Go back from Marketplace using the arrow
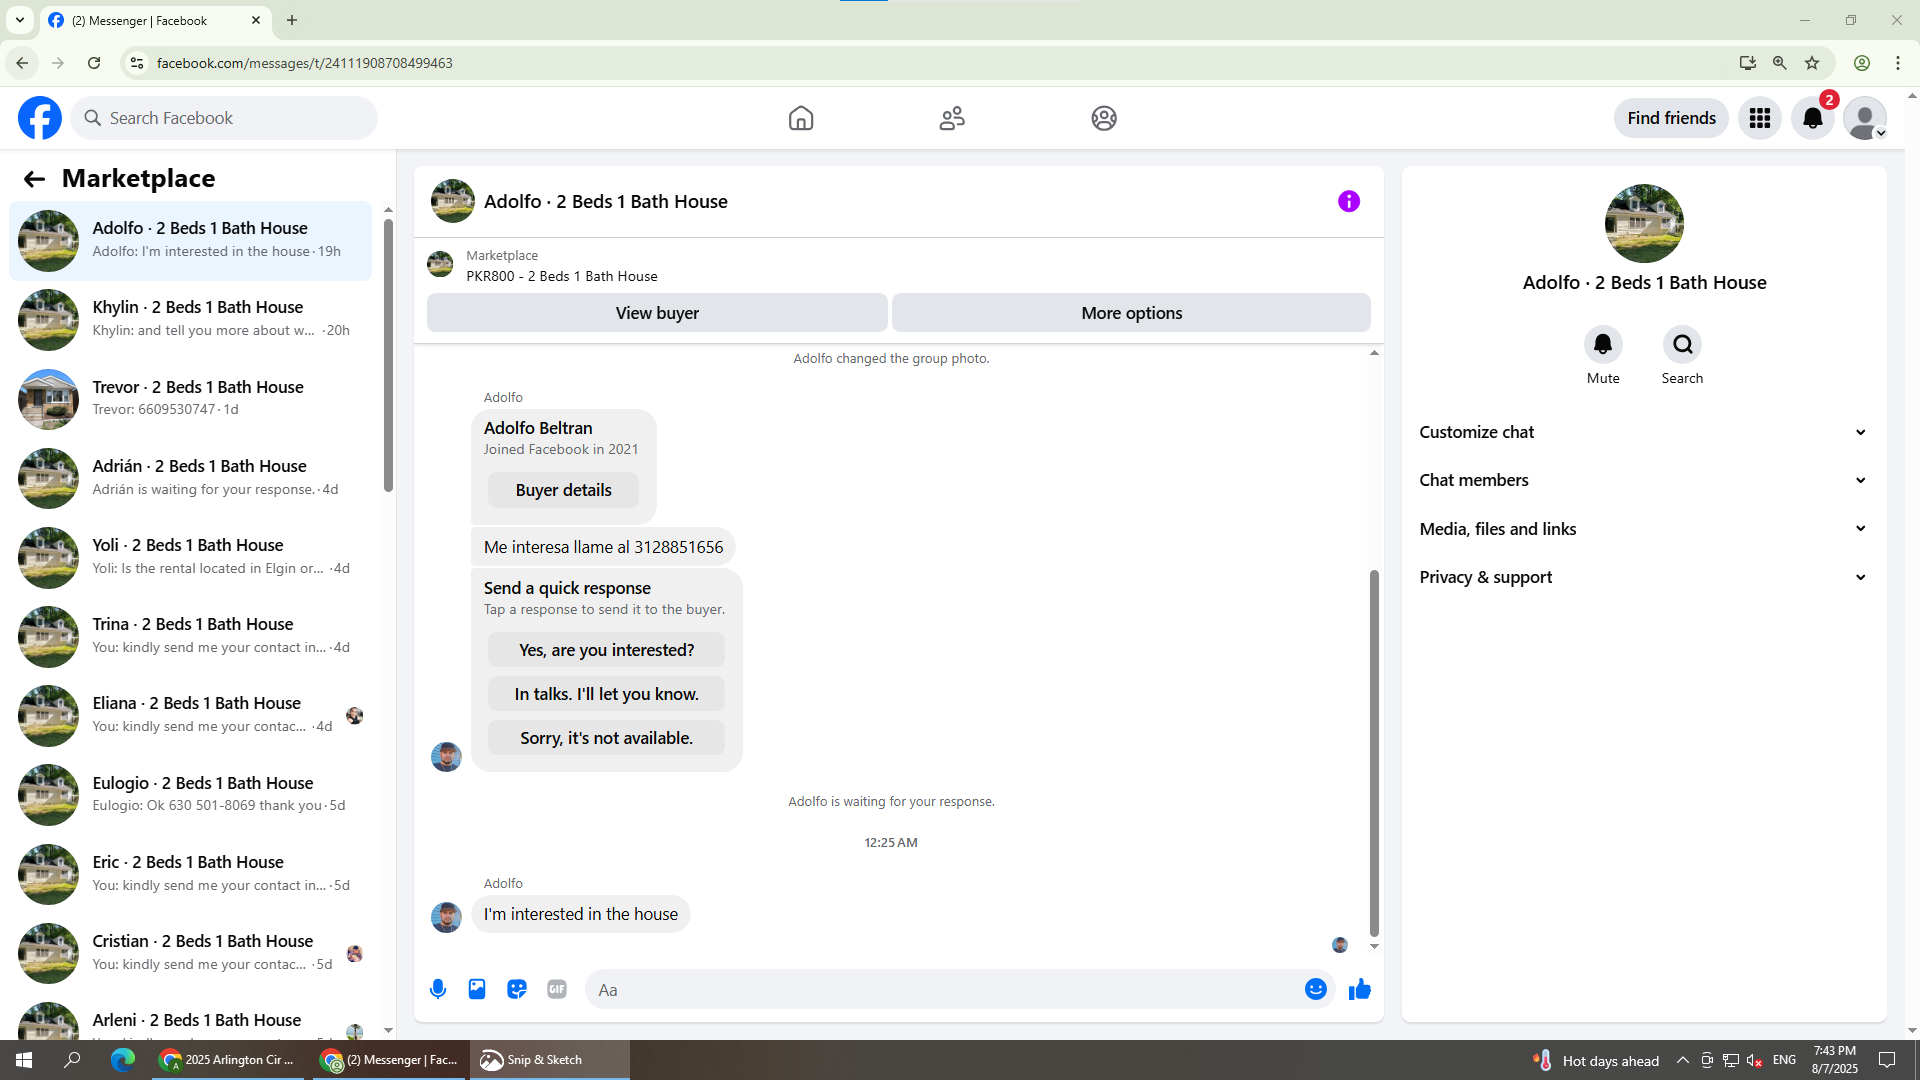Viewport: 1920px width, 1080px height. [34, 179]
